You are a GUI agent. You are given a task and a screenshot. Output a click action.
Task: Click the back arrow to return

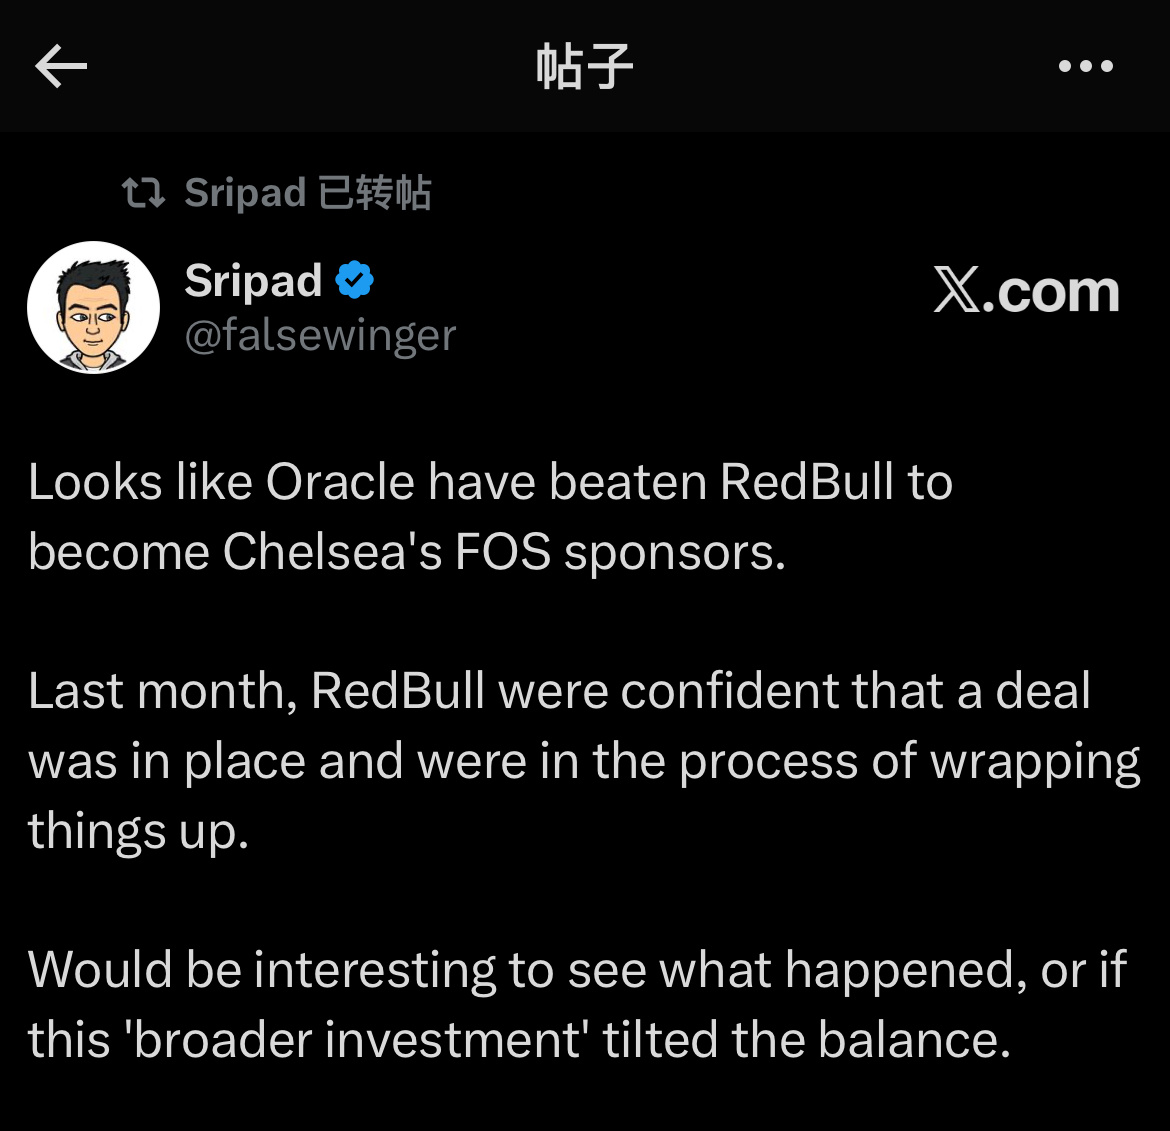point(60,65)
